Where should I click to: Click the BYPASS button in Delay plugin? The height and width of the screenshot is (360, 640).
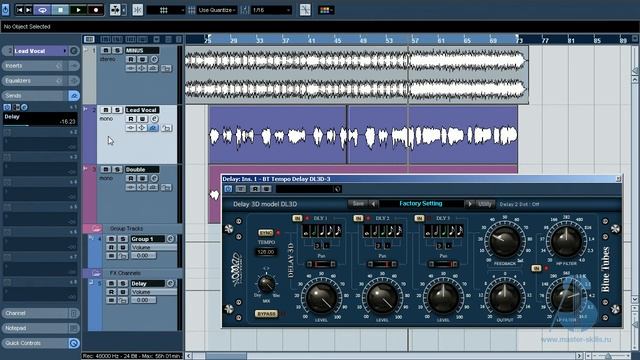point(266,313)
